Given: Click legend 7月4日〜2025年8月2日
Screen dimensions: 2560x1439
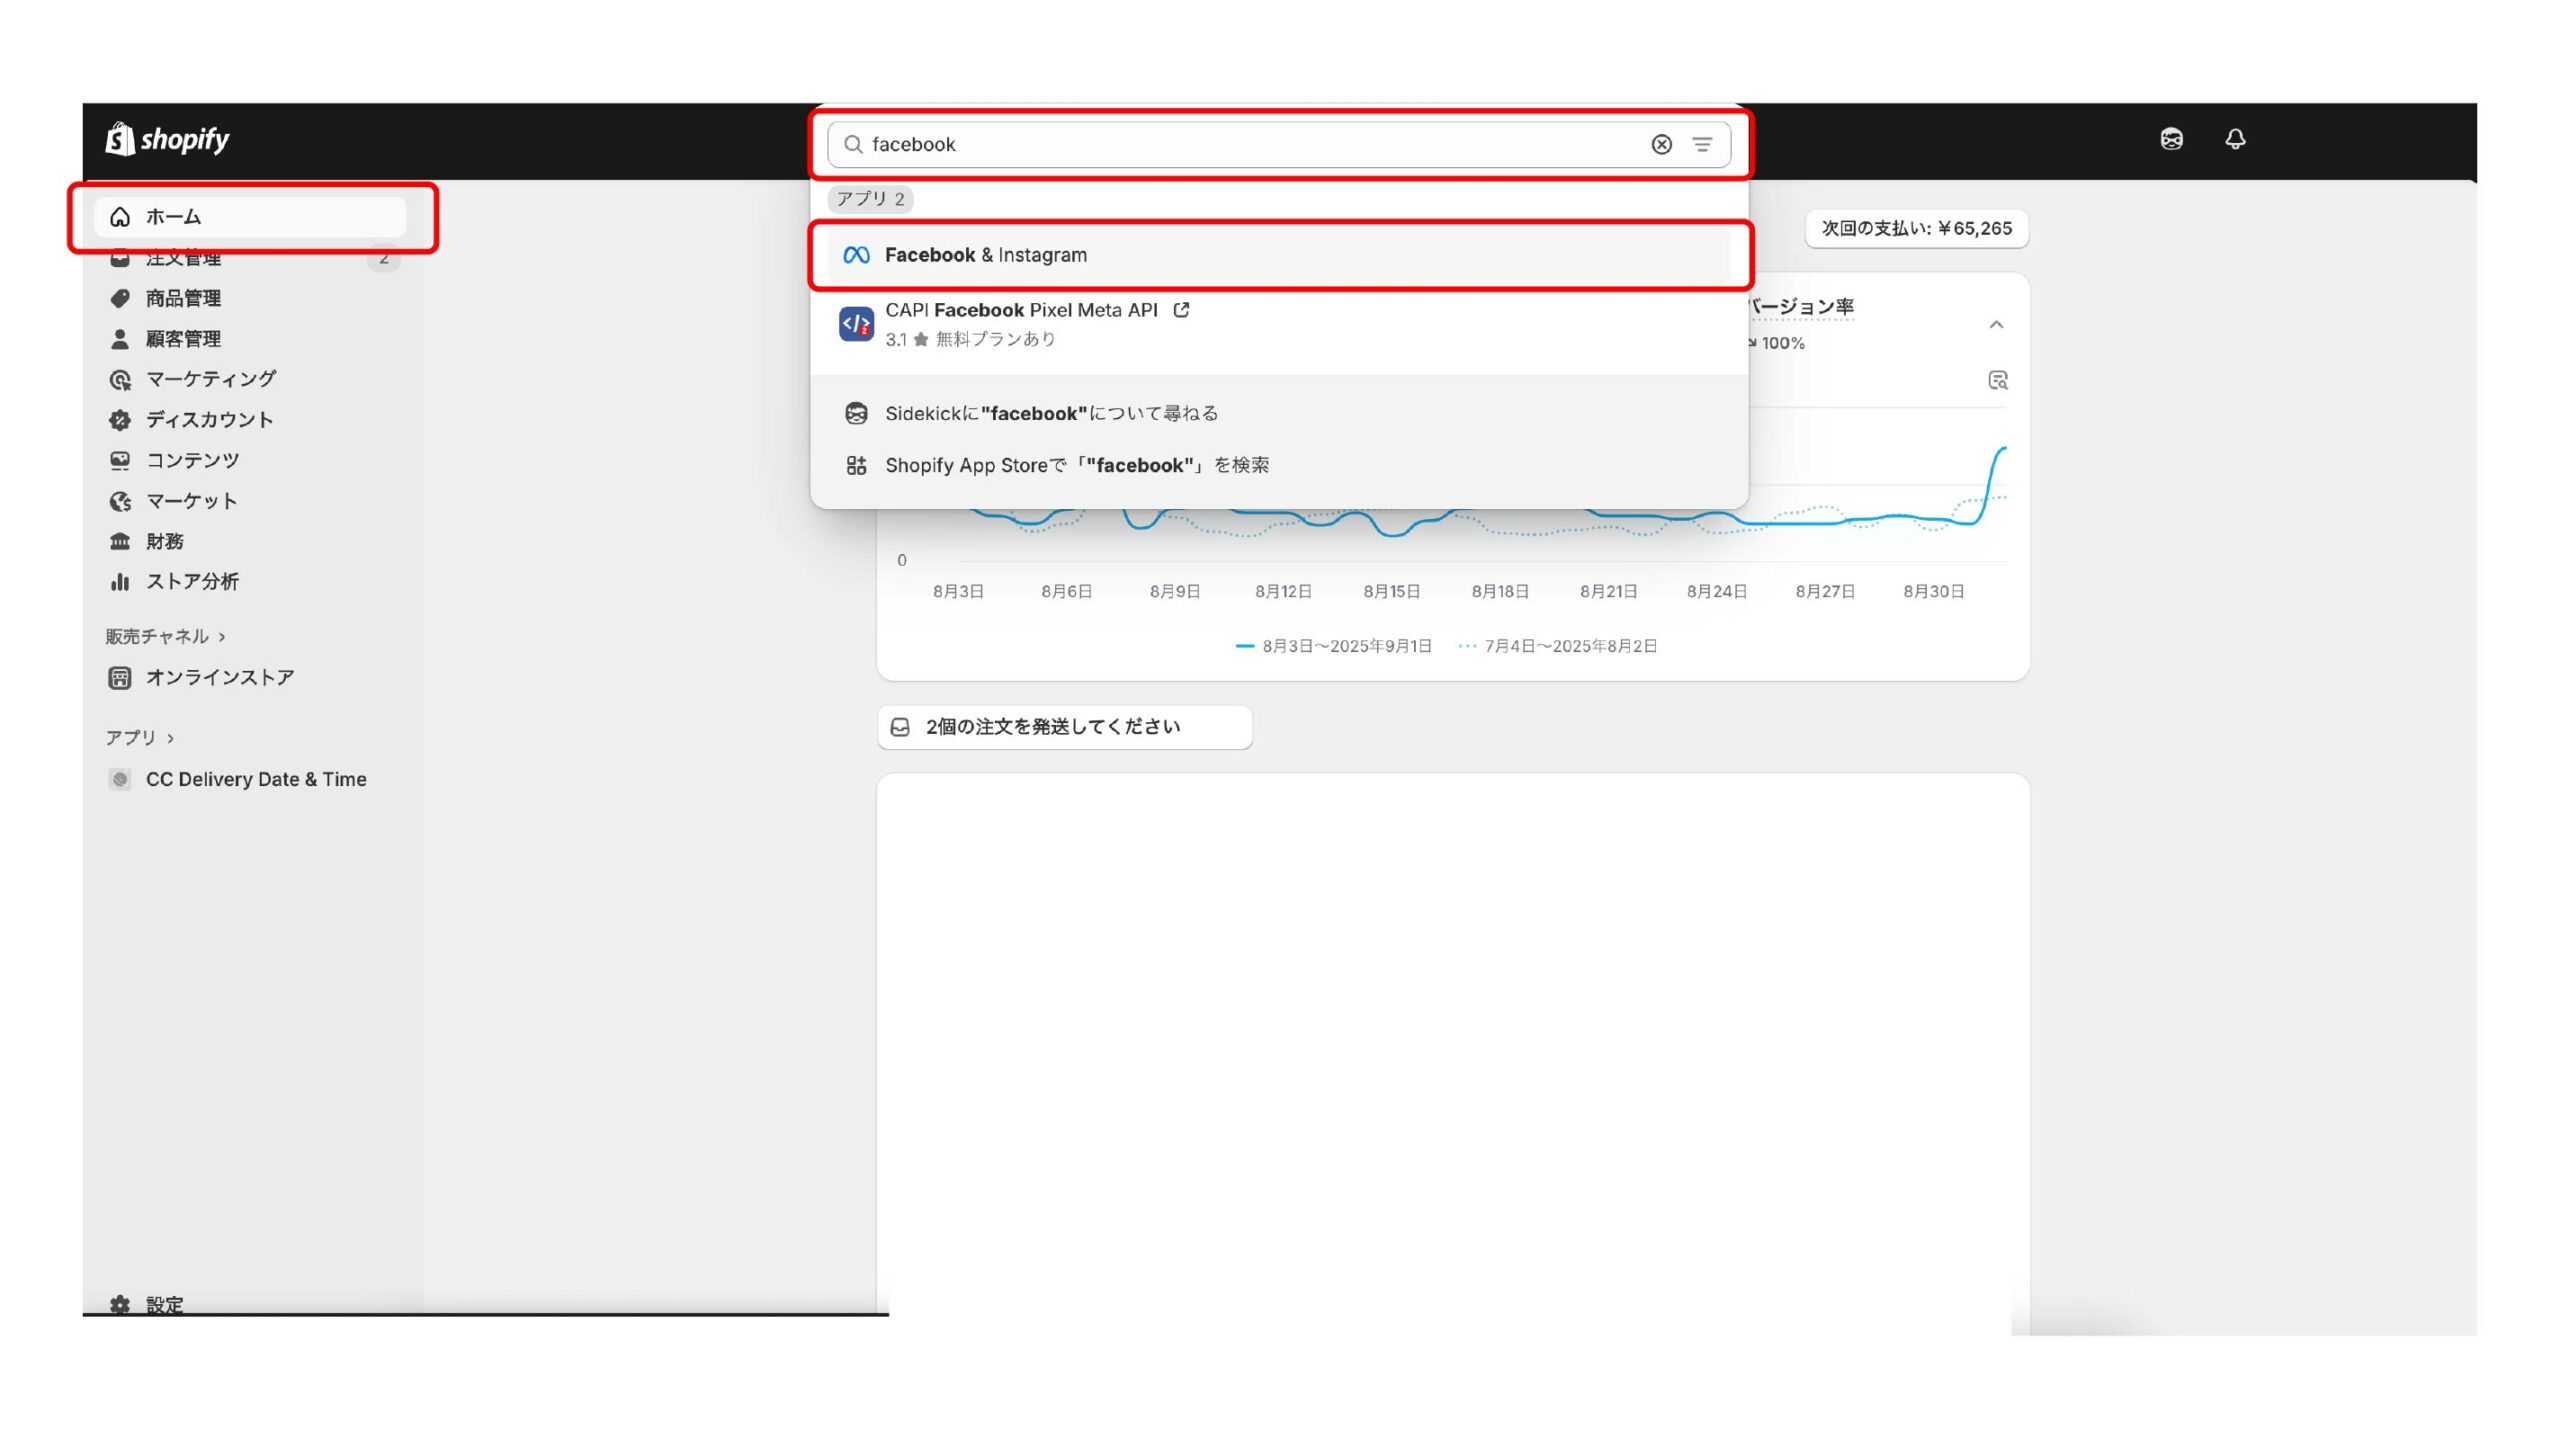Looking at the screenshot, I should [1557, 646].
